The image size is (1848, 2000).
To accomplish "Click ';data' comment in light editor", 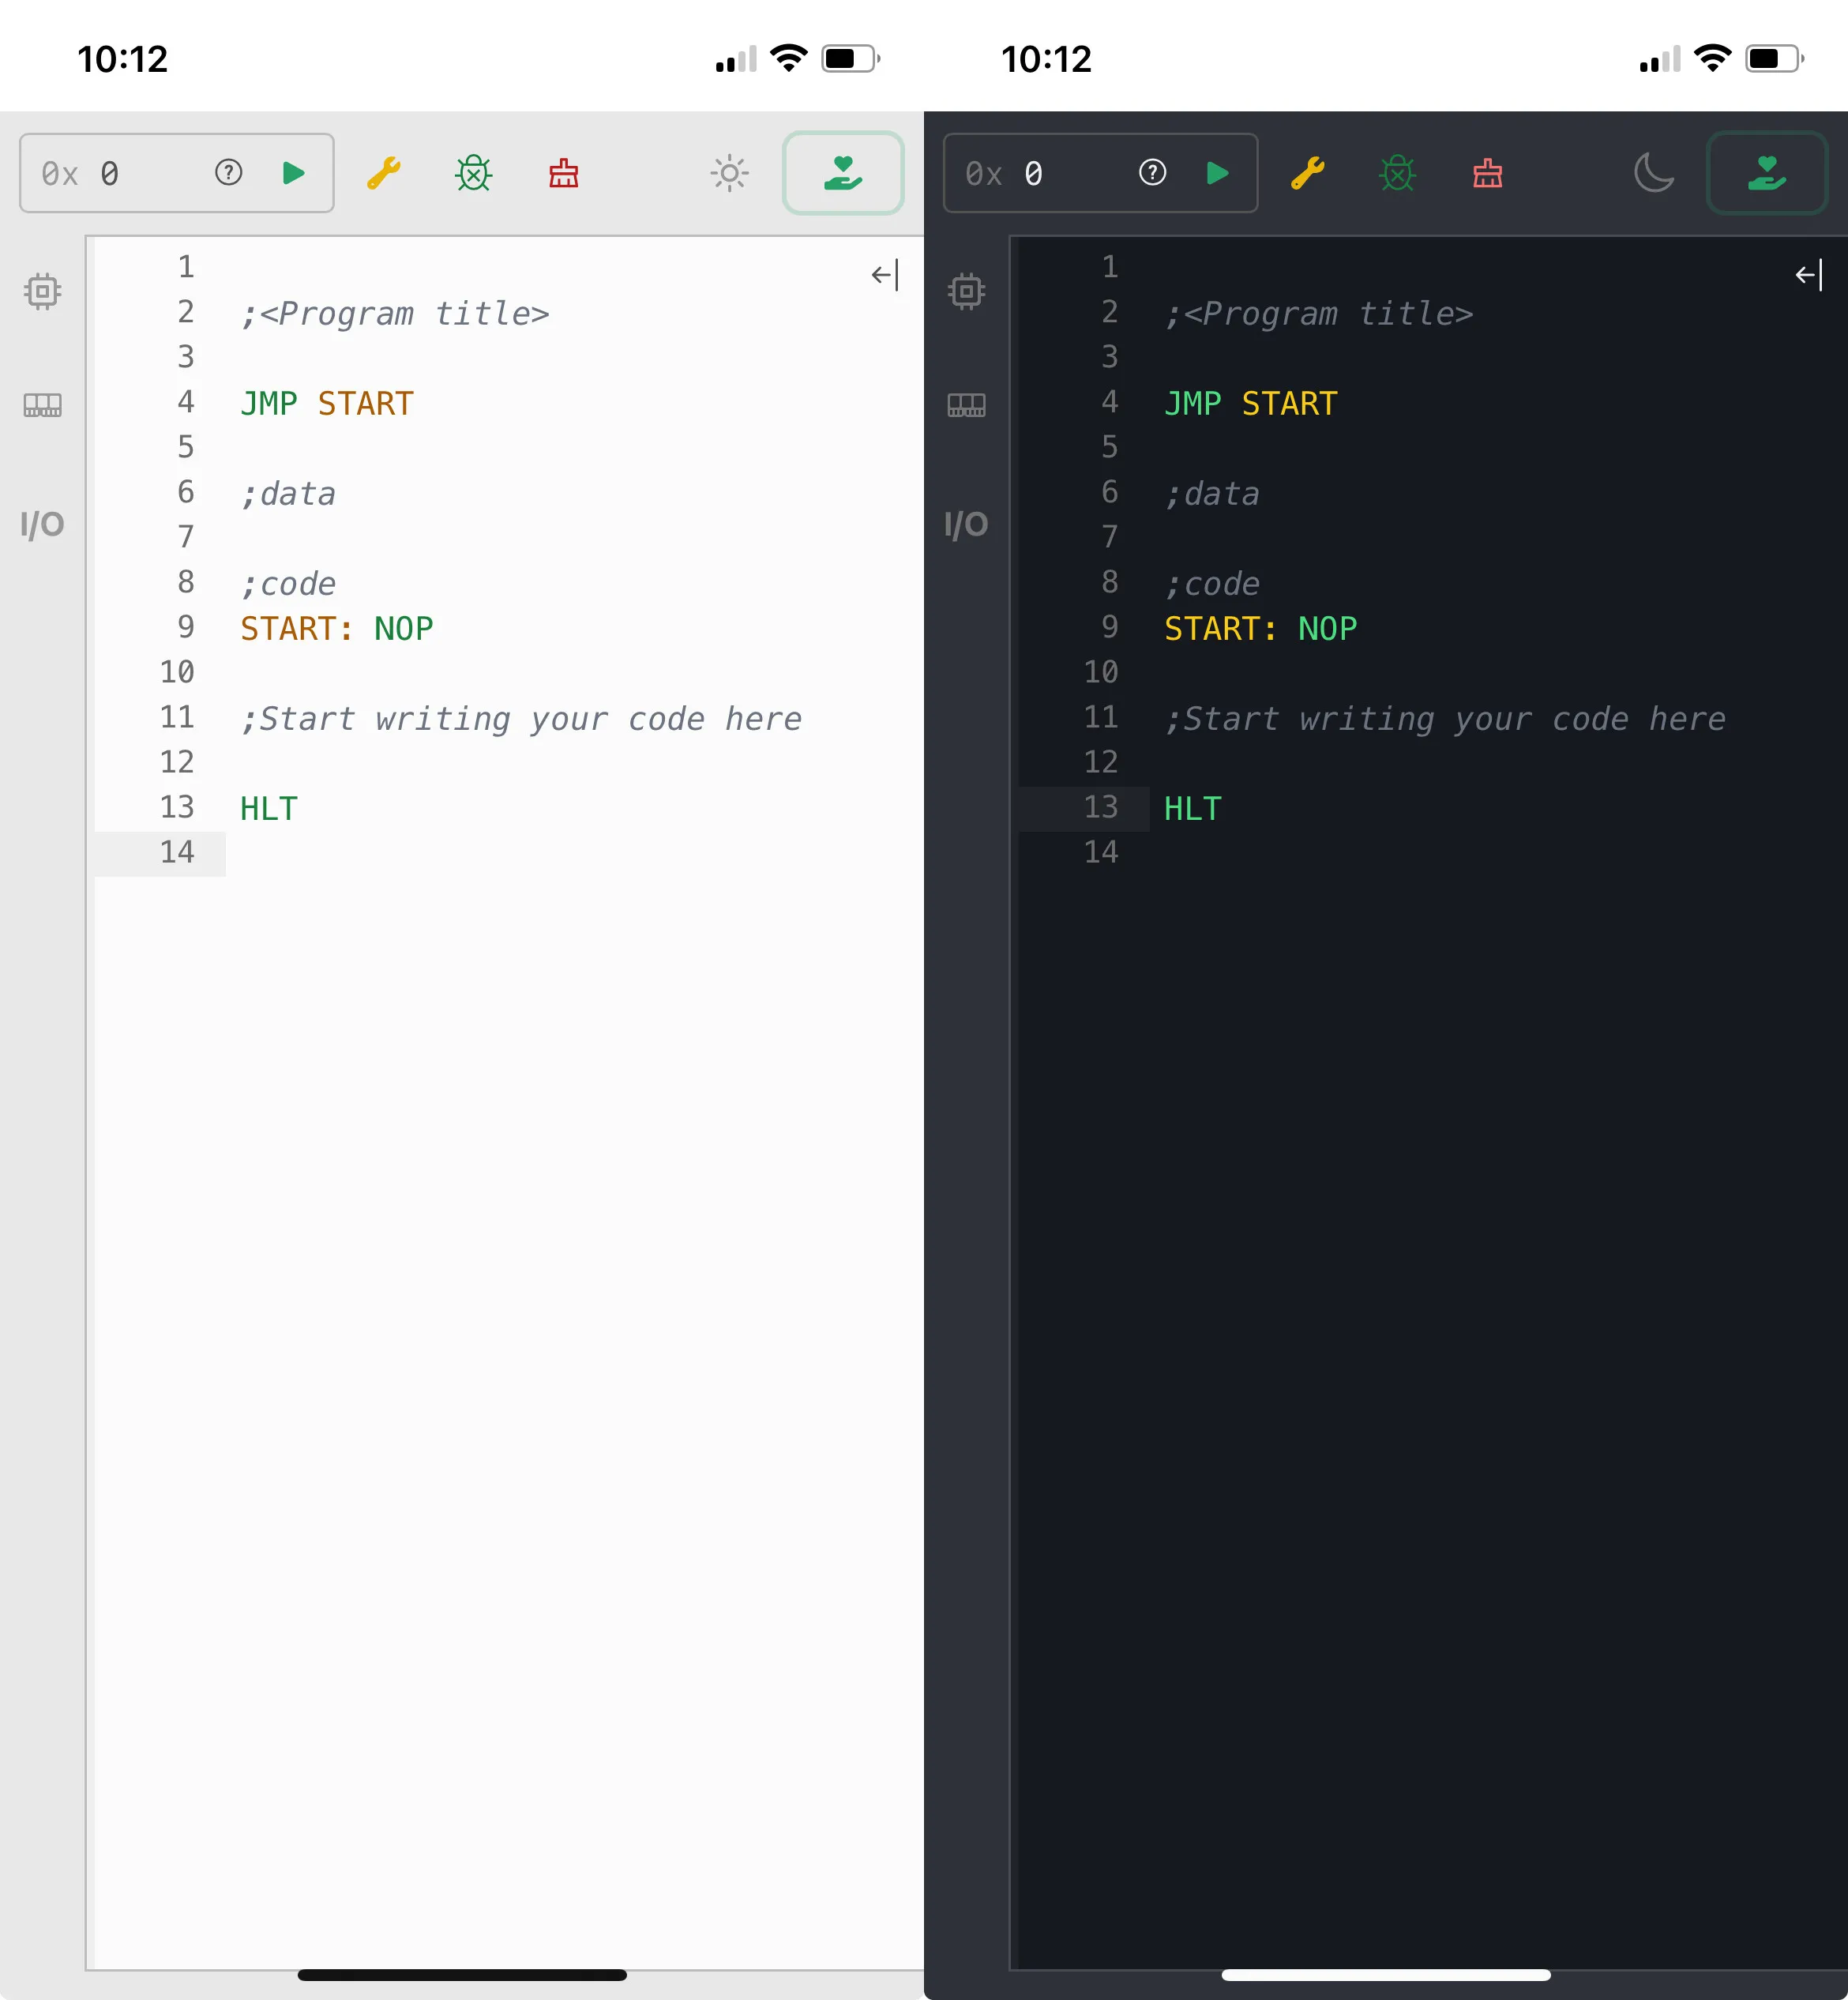I will click(x=288, y=494).
